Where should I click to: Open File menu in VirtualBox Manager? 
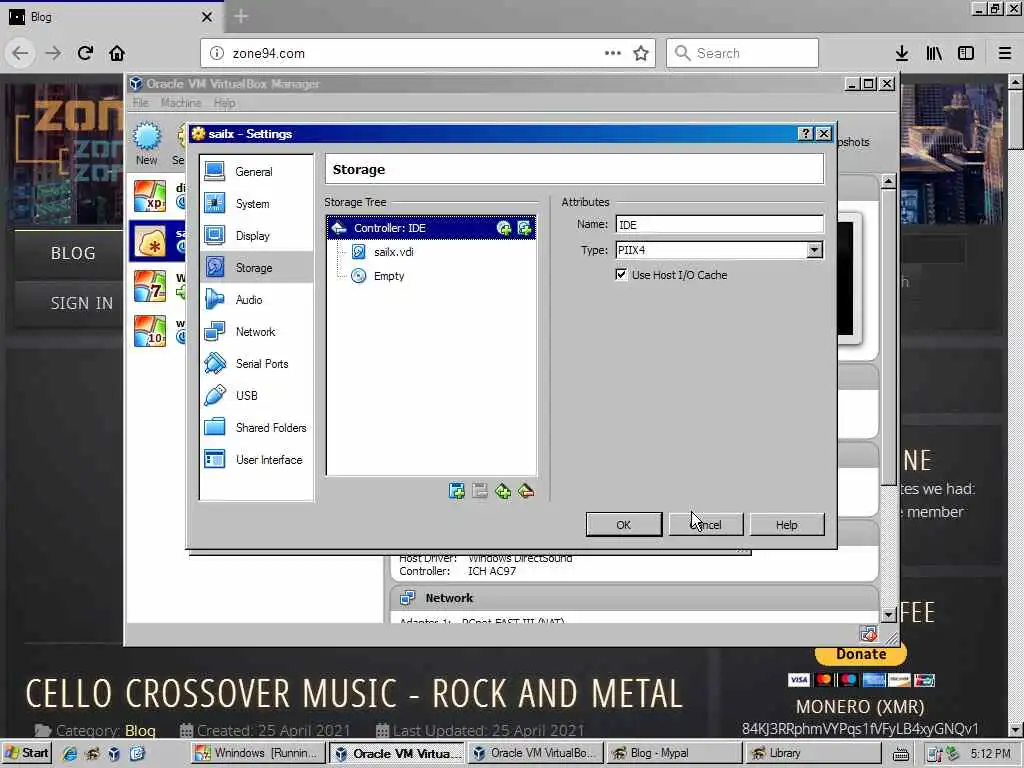pos(140,103)
